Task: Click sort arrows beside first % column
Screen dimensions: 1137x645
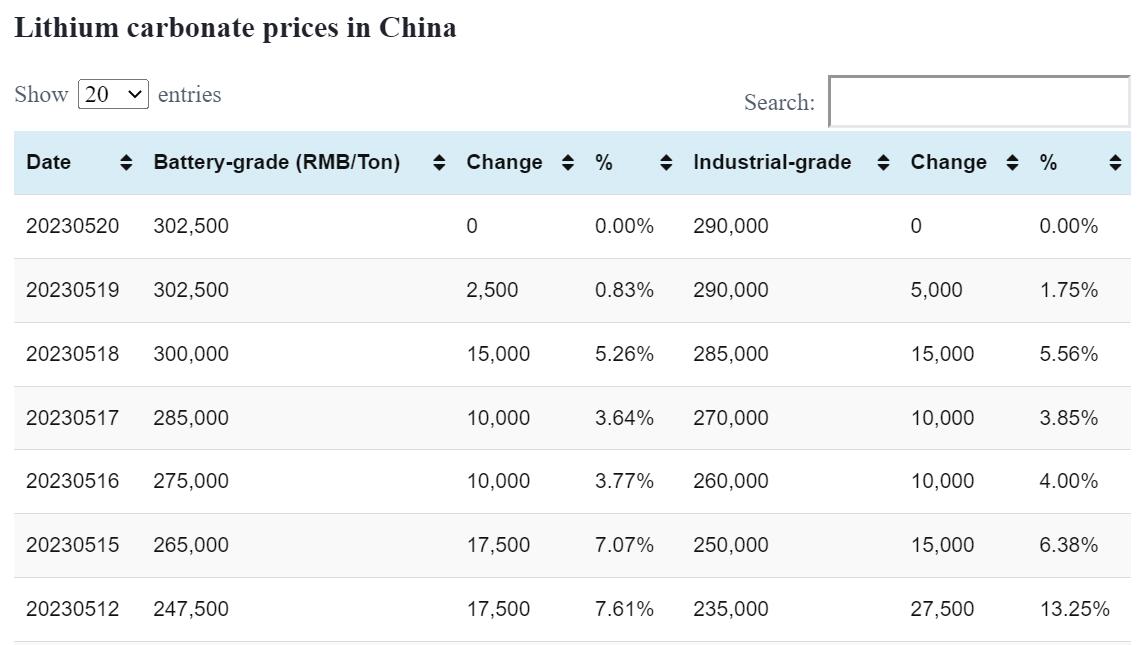Action: [667, 163]
